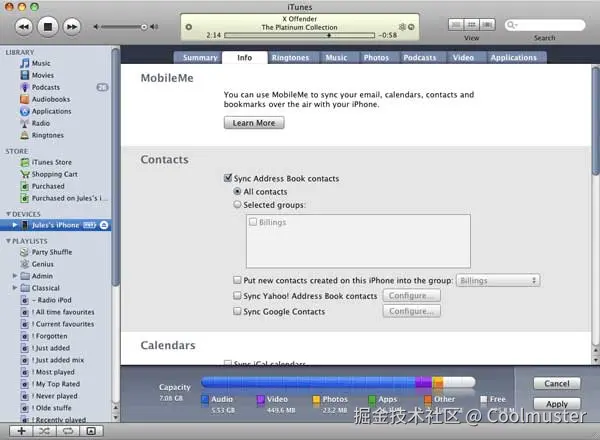Expand Jules's iPhone device contents
This screenshot has width=600, height=440.
tap(15, 225)
